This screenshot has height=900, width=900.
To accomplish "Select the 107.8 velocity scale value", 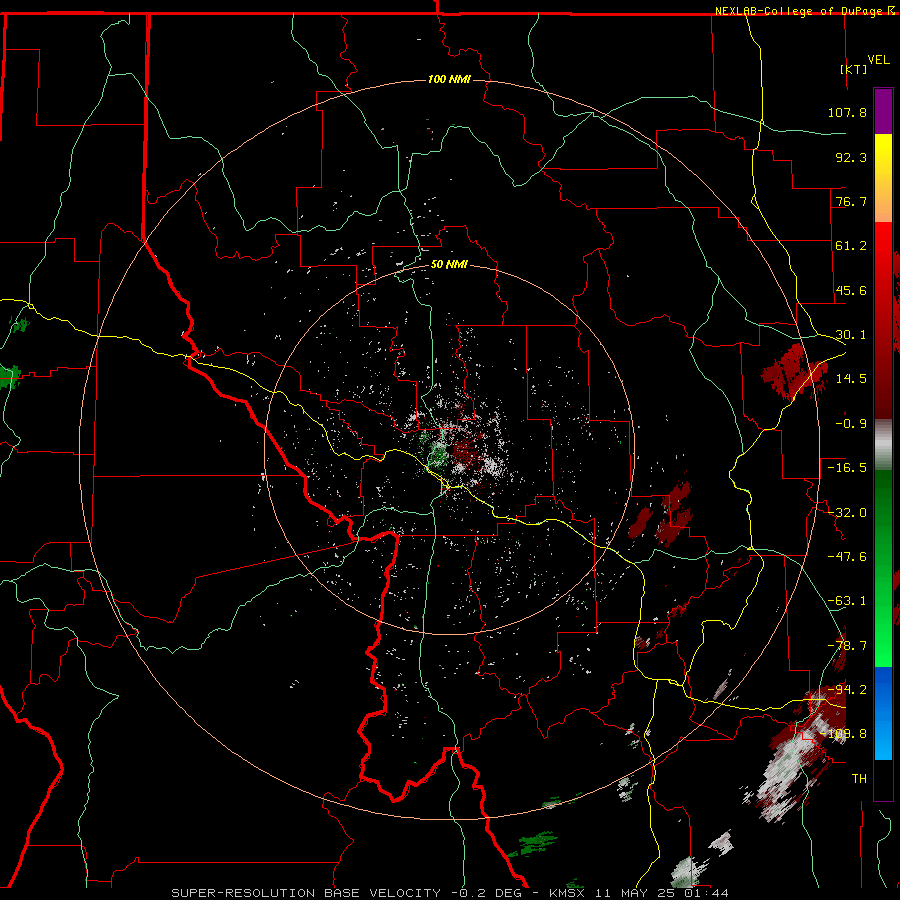I will pos(847,112).
